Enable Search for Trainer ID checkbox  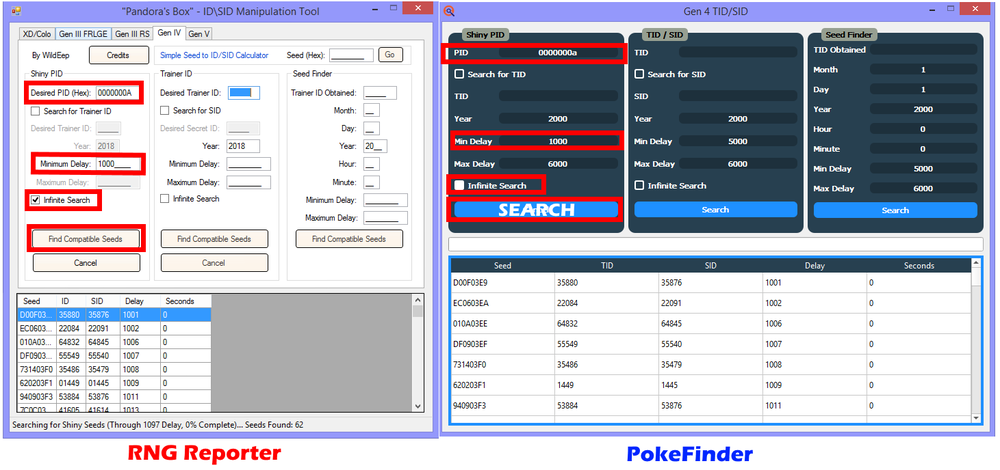36,111
